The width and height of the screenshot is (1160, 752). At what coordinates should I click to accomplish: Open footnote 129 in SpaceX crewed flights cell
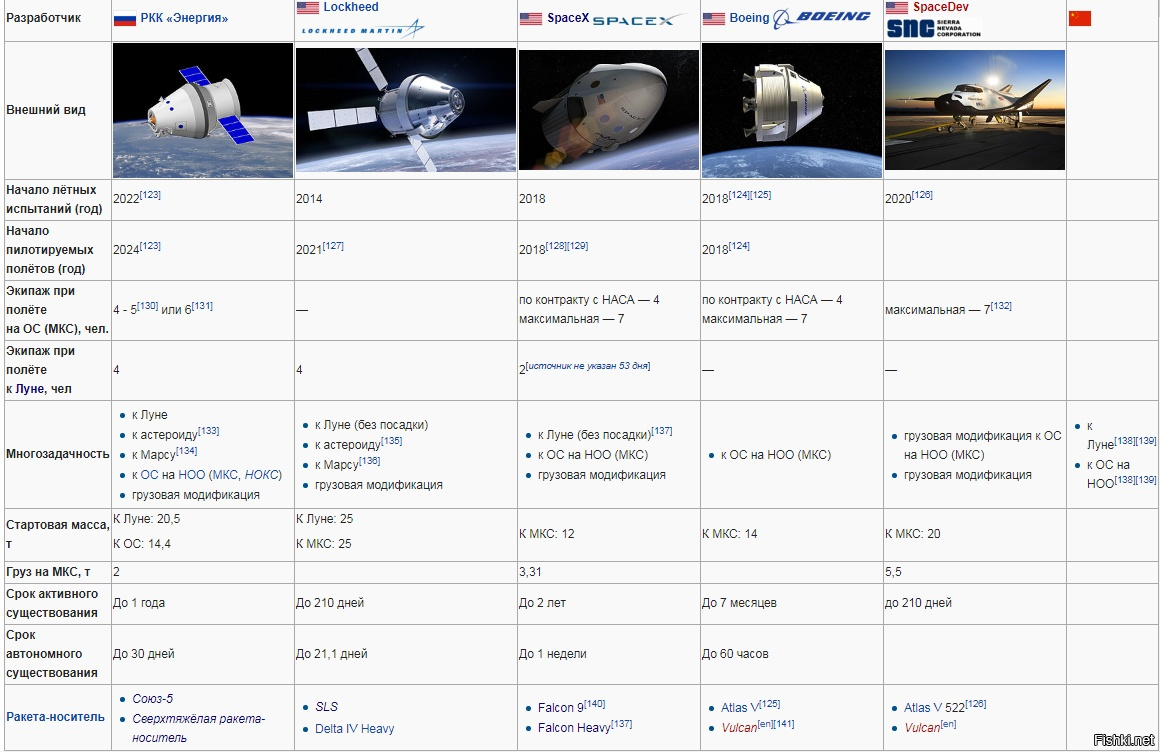click(x=578, y=246)
